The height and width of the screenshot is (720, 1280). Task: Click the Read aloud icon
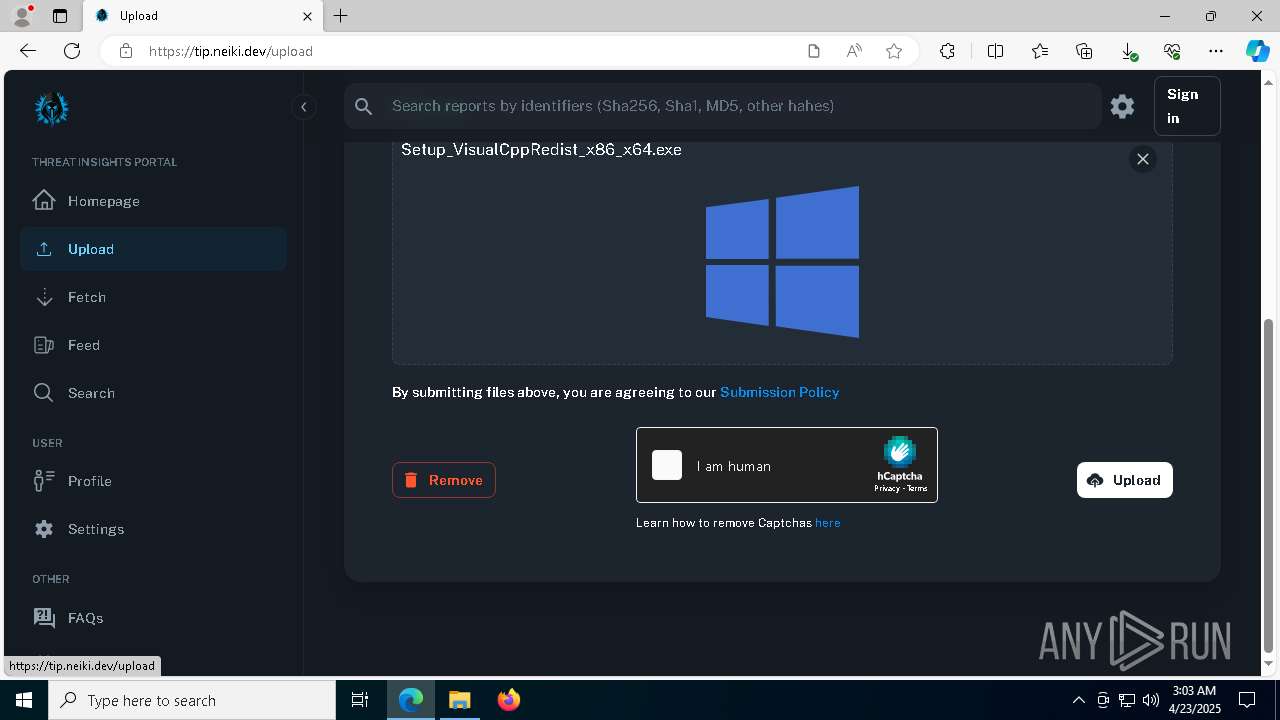pyautogui.click(x=854, y=51)
